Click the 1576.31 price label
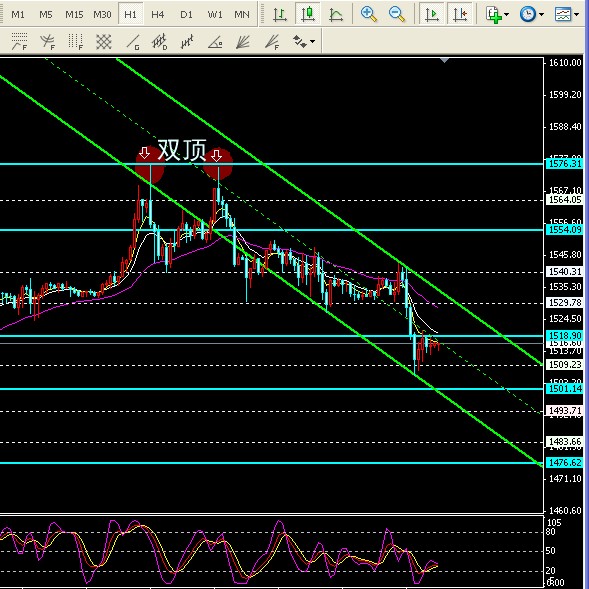The width and height of the screenshot is (589, 589). pos(565,164)
